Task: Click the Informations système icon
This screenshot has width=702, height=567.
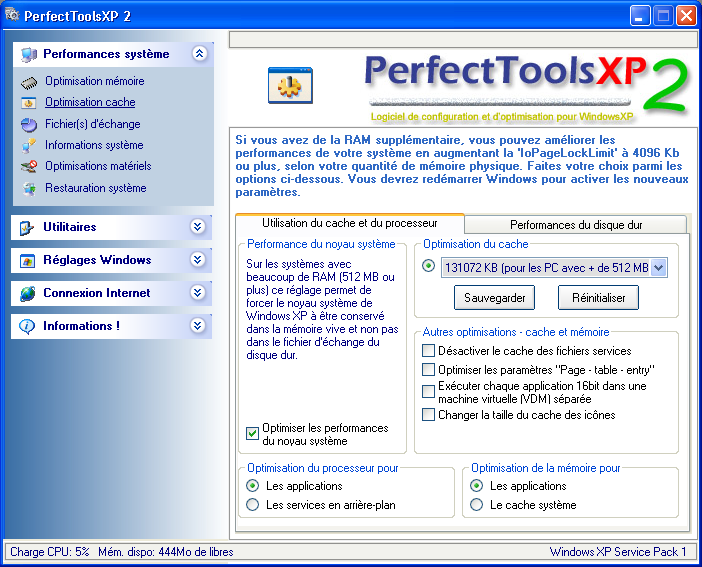Action: click(x=29, y=146)
